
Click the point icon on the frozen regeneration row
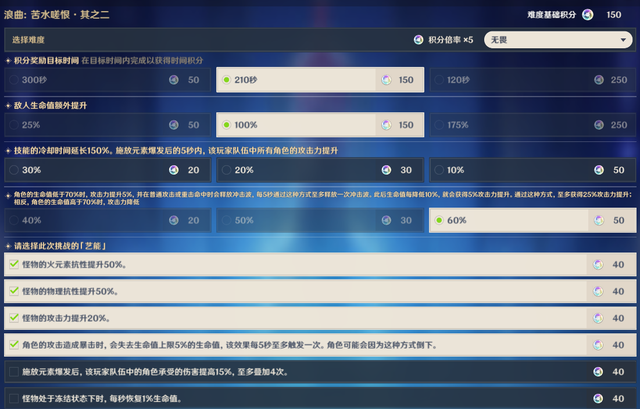[x=598, y=399]
